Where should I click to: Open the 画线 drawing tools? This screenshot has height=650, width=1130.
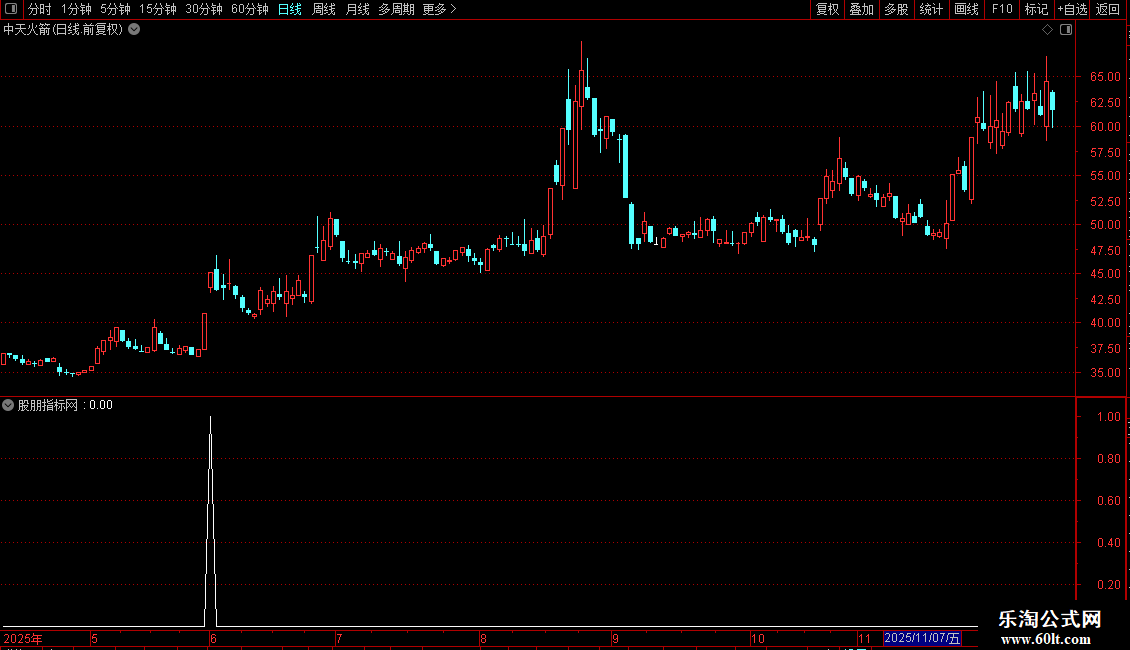coord(966,9)
